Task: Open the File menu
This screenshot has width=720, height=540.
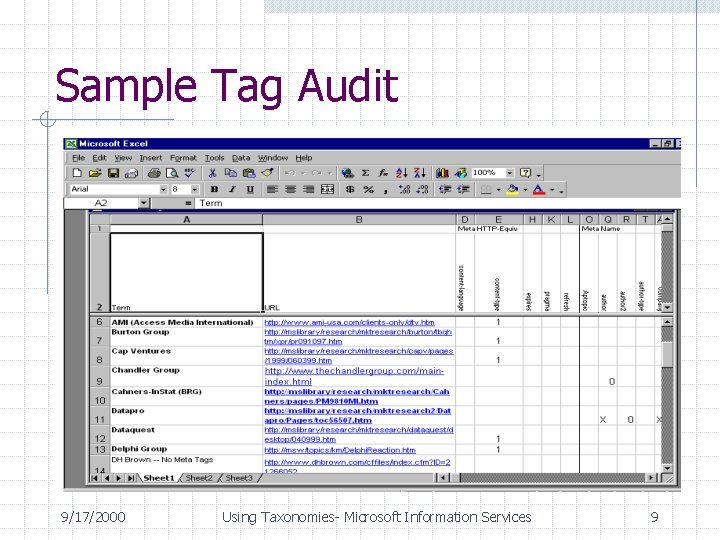Action: (x=79, y=158)
